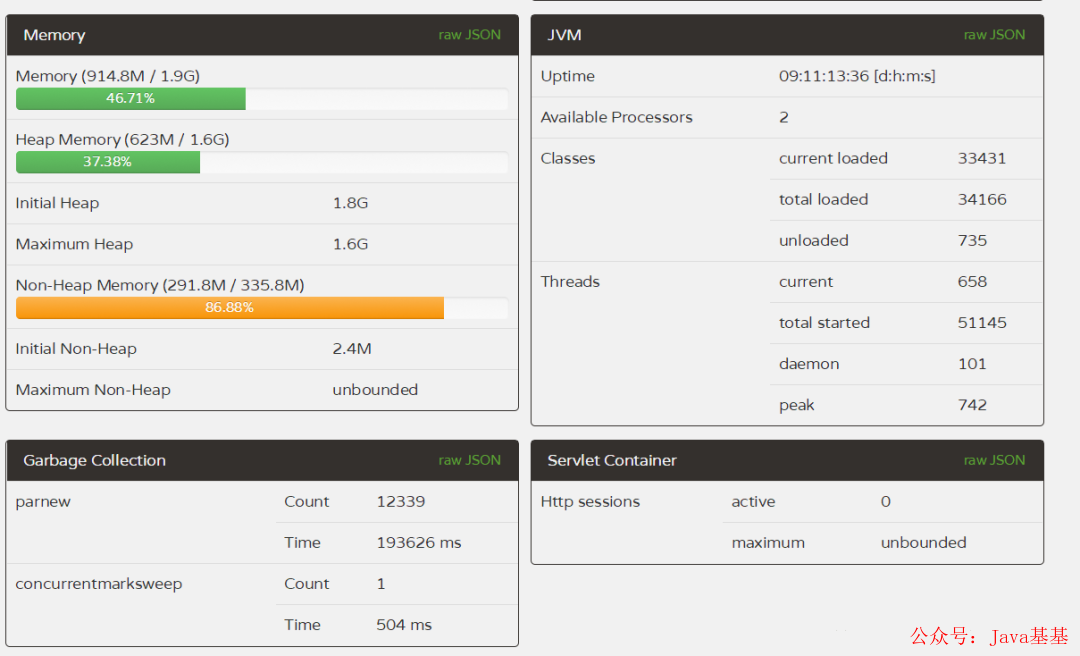Click the Maximum Heap value 1.6G
The image size is (1080, 656).
coord(350,244)
